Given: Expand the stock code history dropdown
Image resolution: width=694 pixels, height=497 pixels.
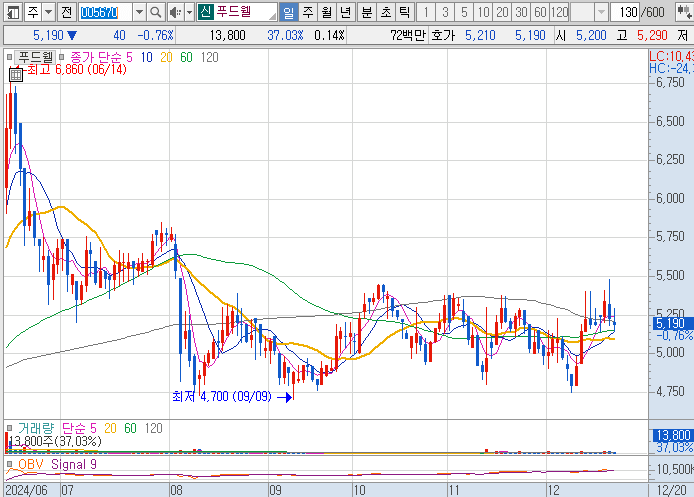Looking at the screenshot, I should (139, 12).
